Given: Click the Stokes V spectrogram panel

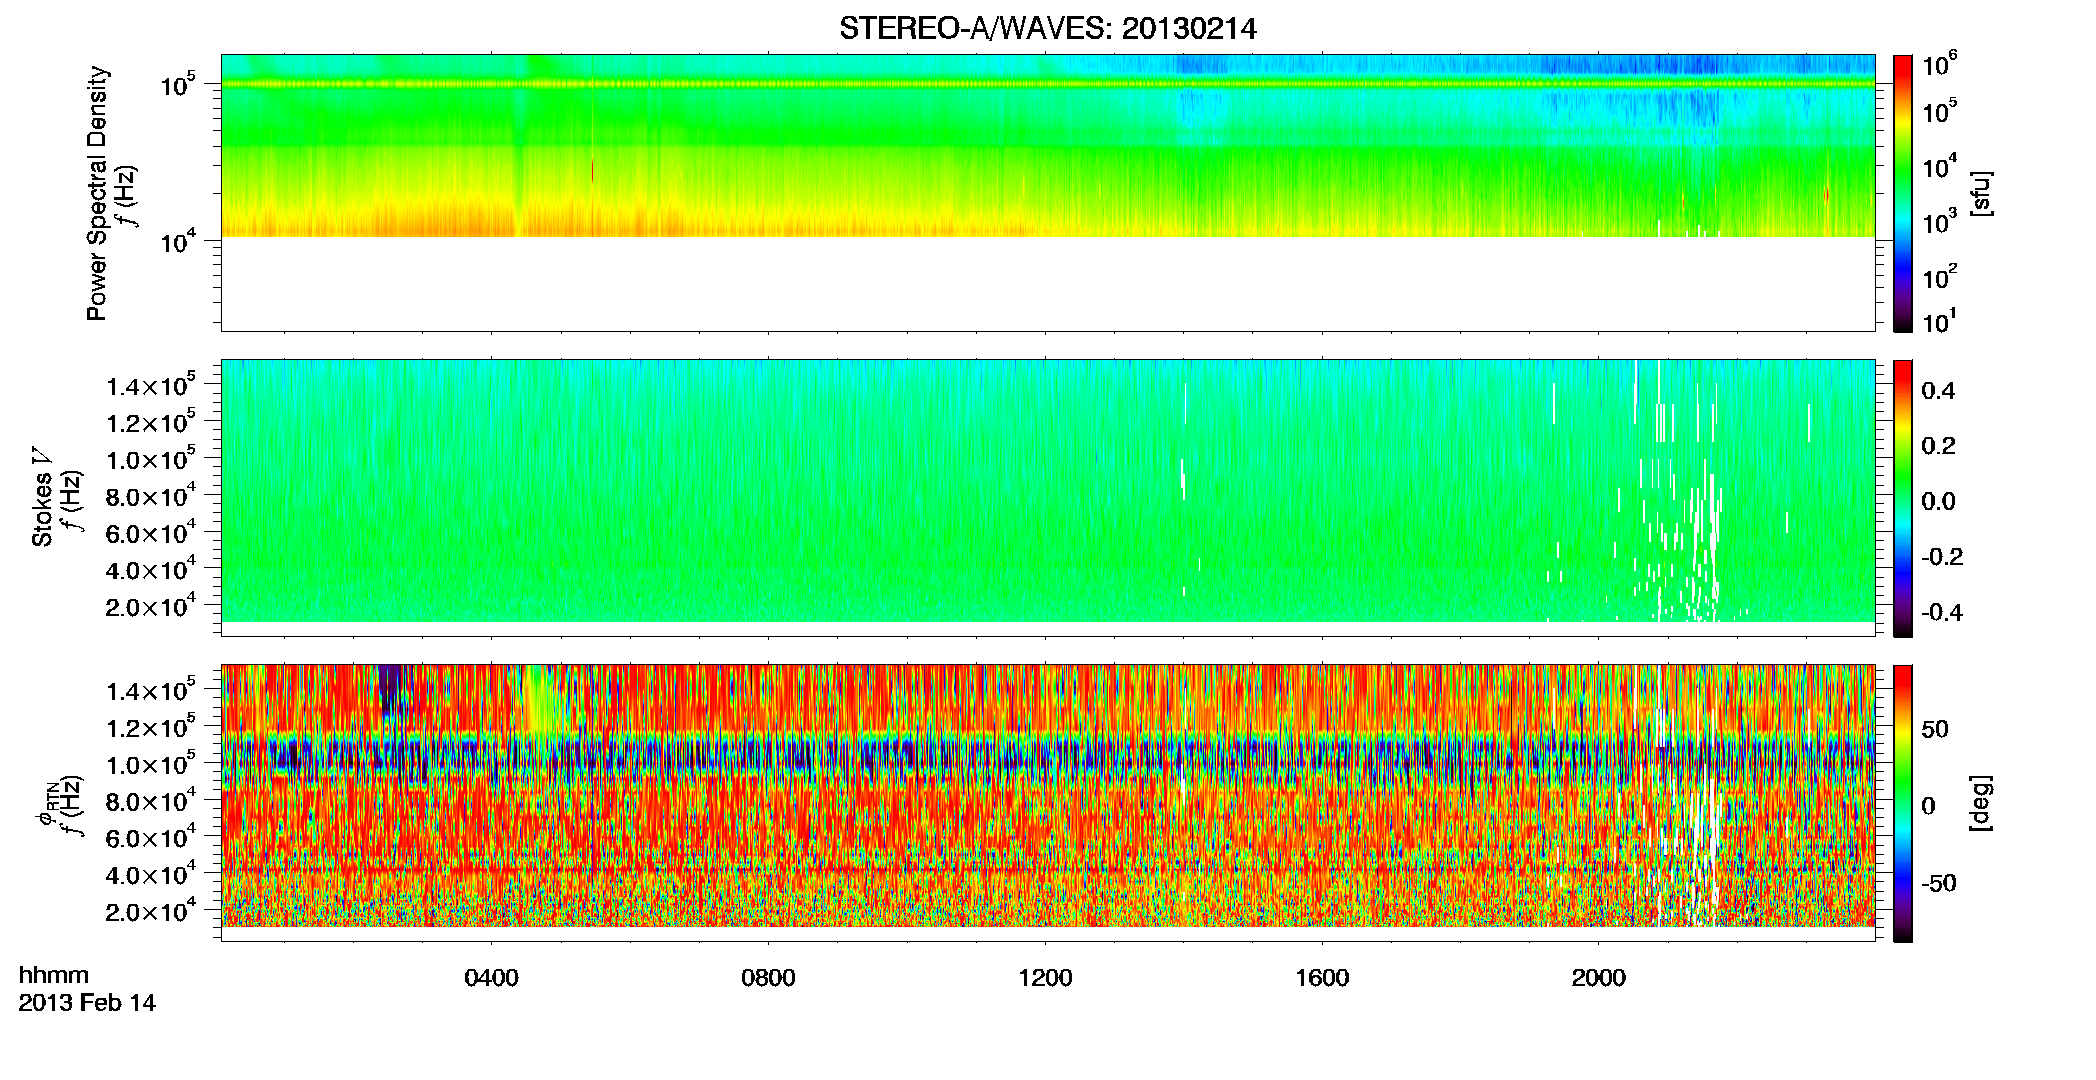Looking at the screenshot, I should click(x=1048, y=497).
